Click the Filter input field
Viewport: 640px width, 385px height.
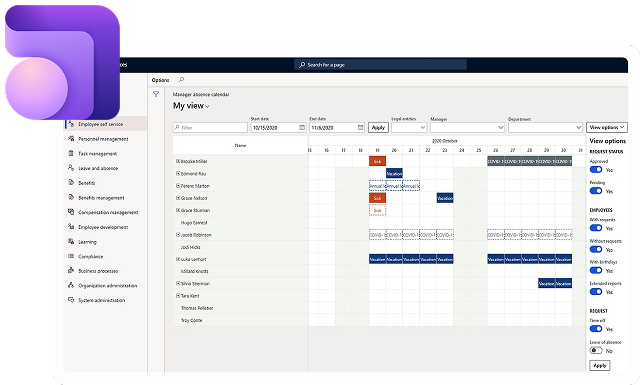point(210,127)
